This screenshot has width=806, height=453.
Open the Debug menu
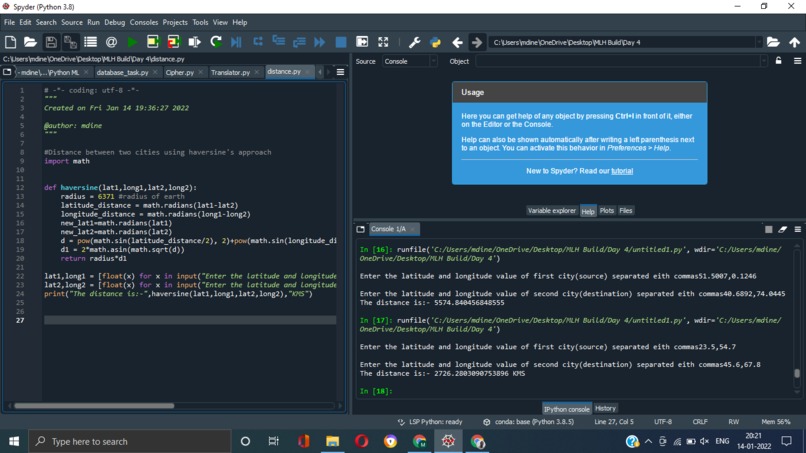[x=115, y=23]
